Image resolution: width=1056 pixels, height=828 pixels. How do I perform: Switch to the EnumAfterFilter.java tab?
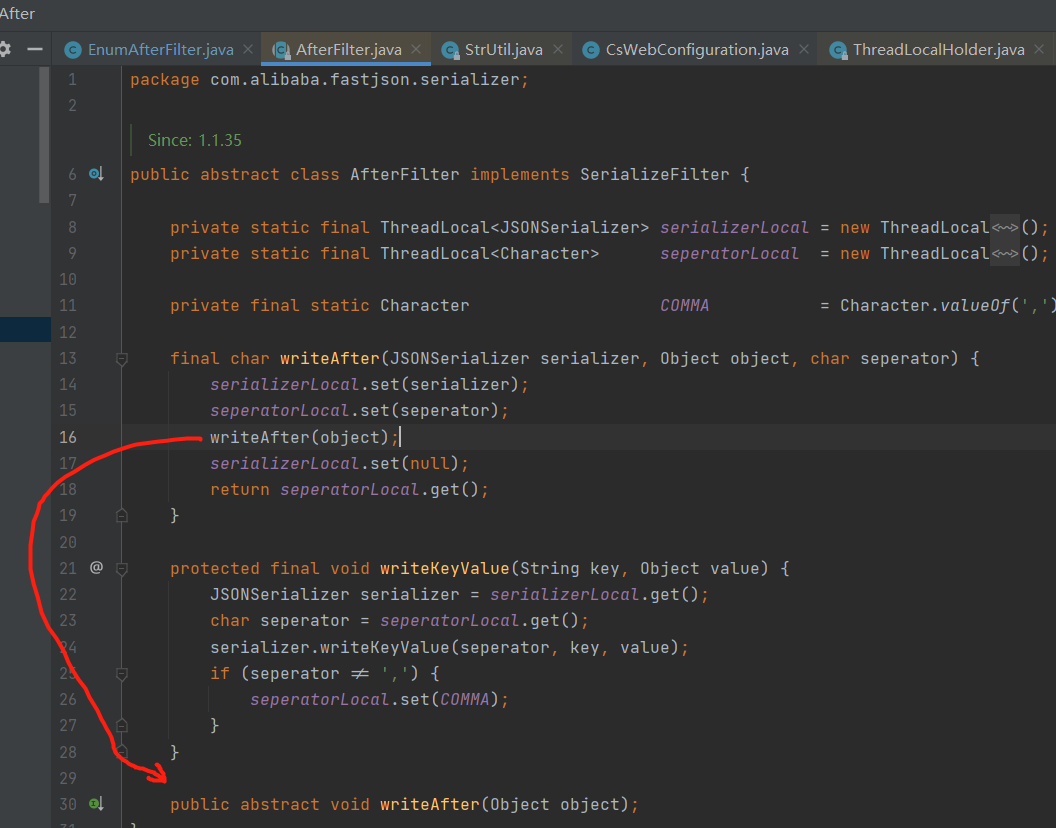coord(160,50)
